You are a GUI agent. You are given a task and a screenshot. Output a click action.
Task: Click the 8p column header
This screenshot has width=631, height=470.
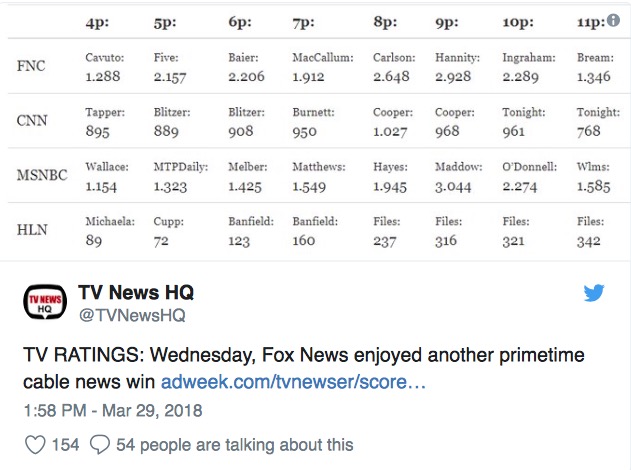pos(385,21)
